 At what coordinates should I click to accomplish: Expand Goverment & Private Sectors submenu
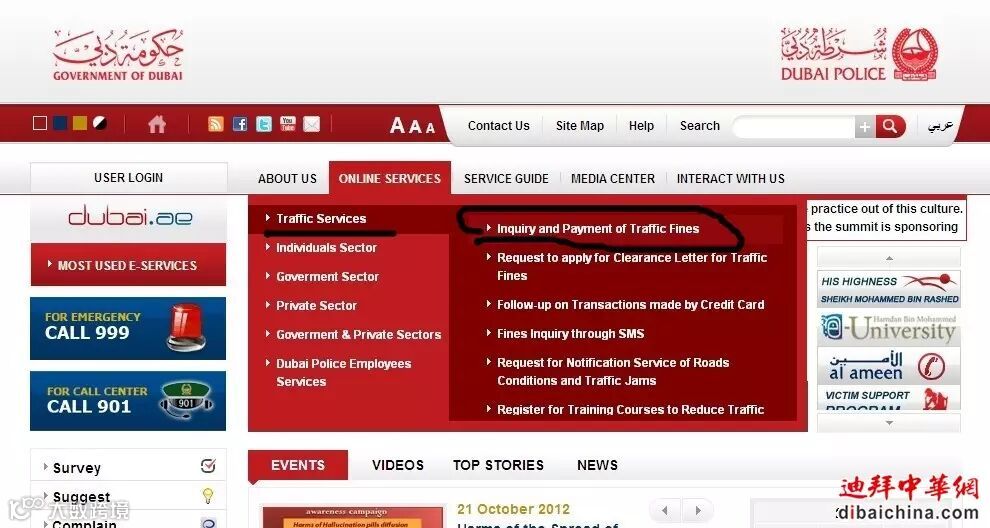pos(359,335)
